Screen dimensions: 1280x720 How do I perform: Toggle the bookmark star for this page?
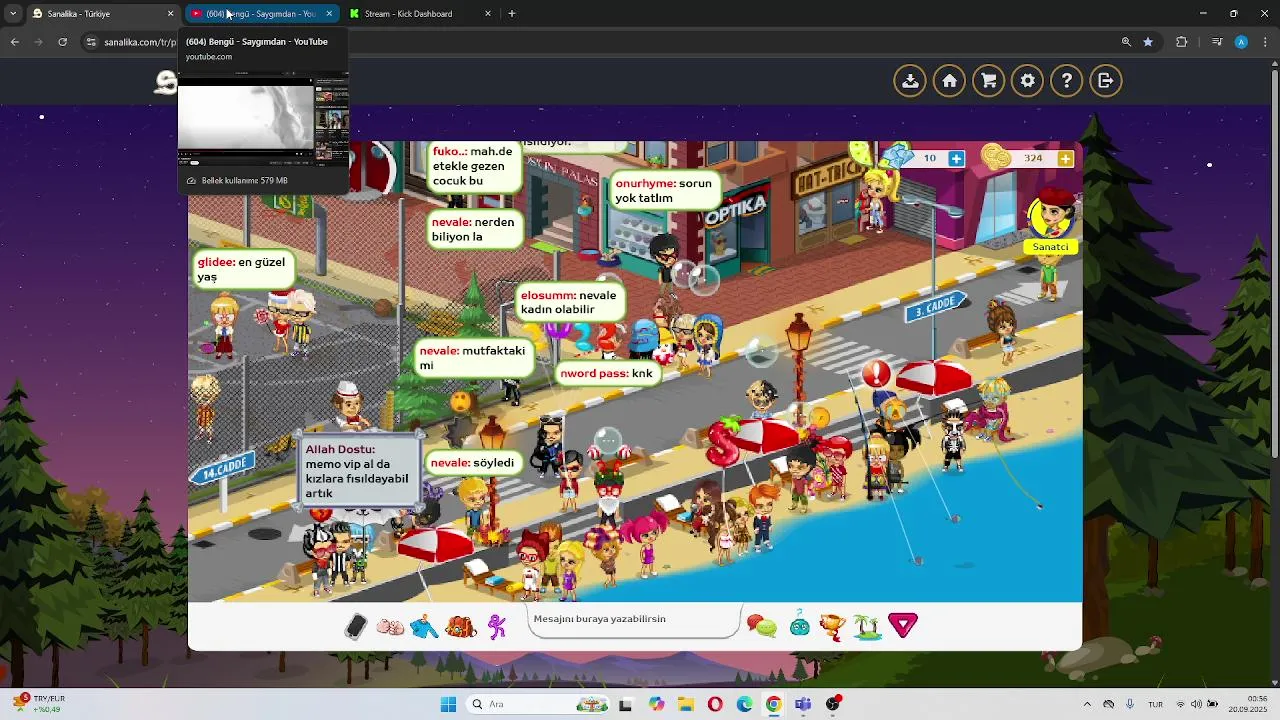click(1148, 42)
